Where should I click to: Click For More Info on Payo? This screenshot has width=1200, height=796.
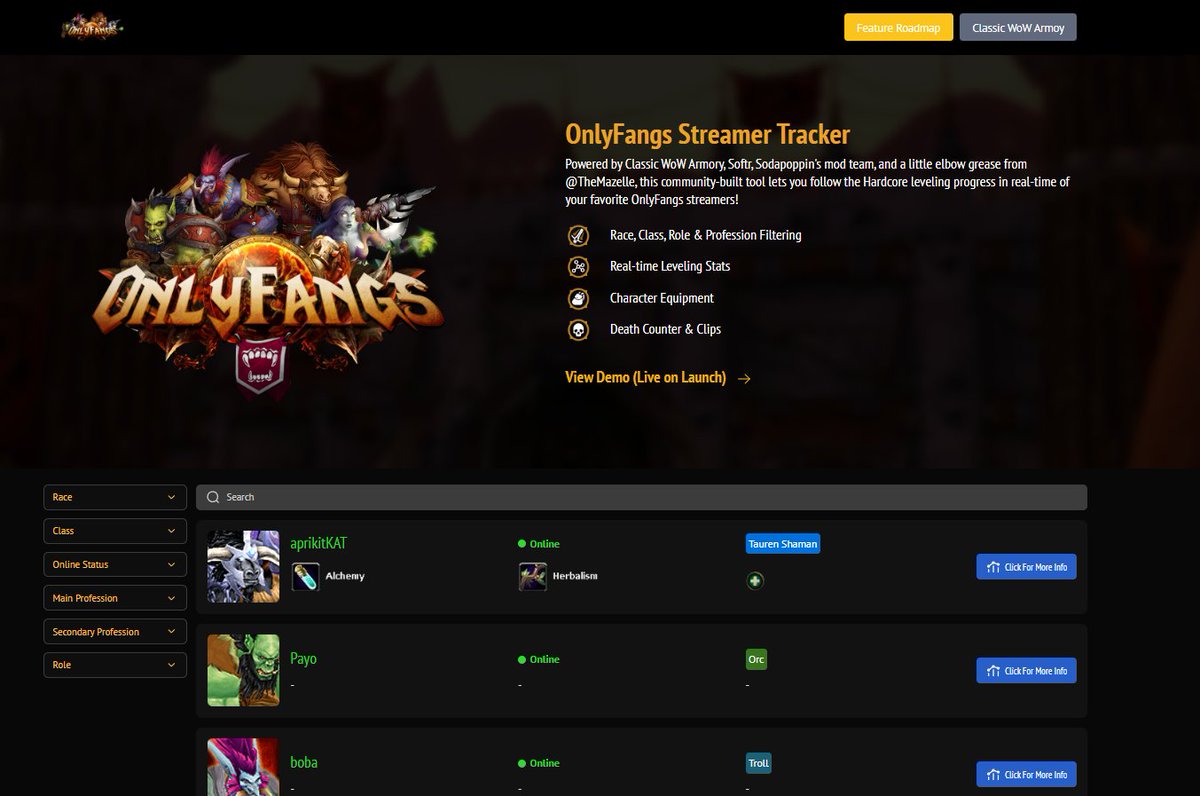point(1026,671)
